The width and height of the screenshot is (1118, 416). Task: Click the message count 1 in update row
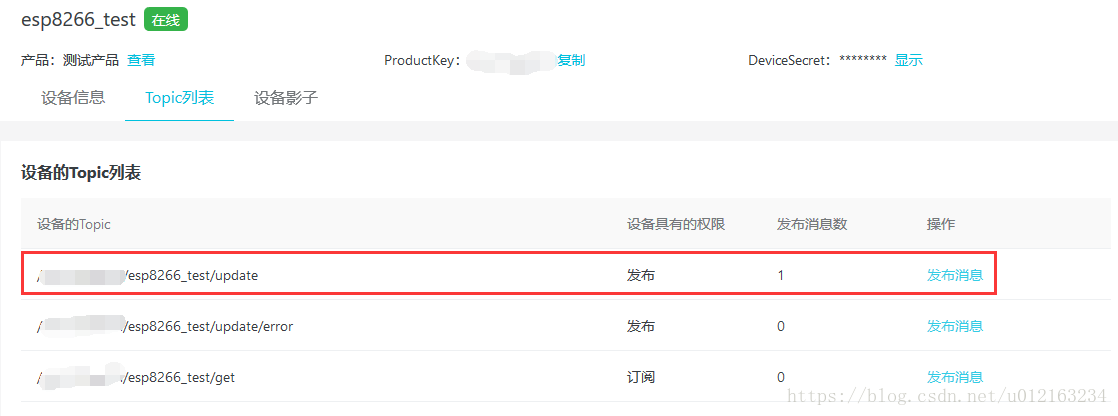[x=781, y=275]
